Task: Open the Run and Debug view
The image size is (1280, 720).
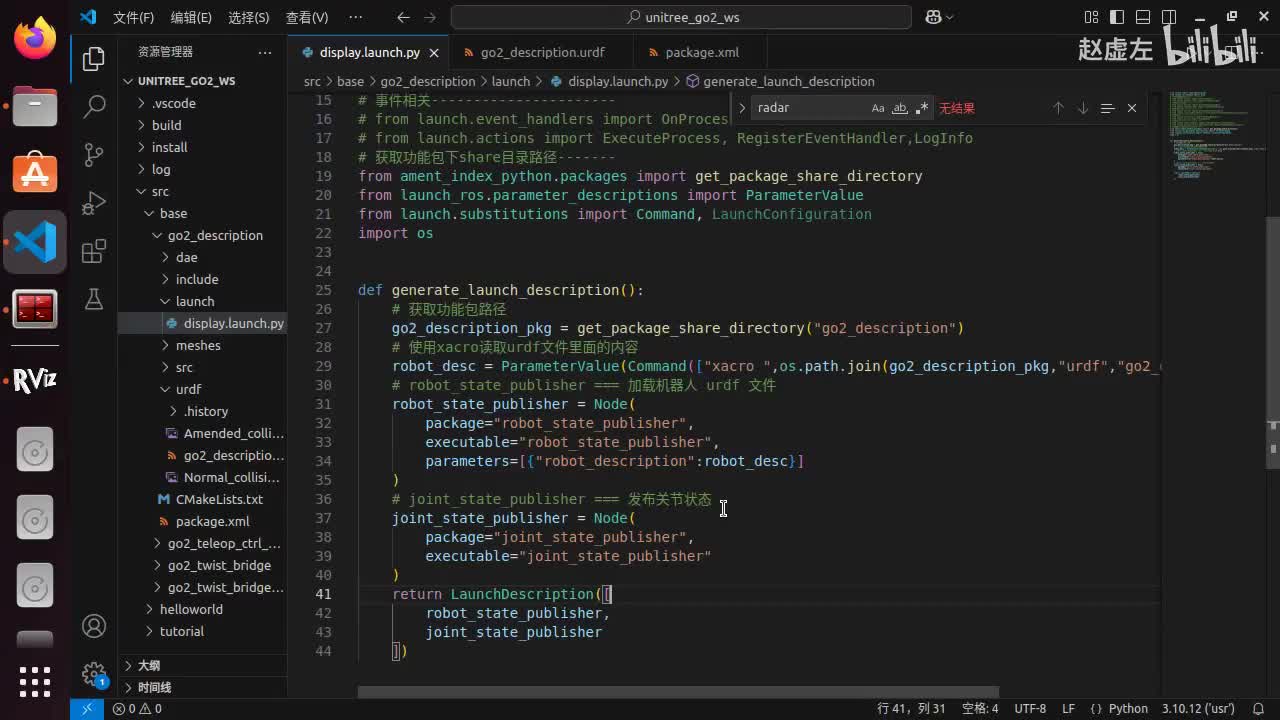Action: [x=94, y=203]
